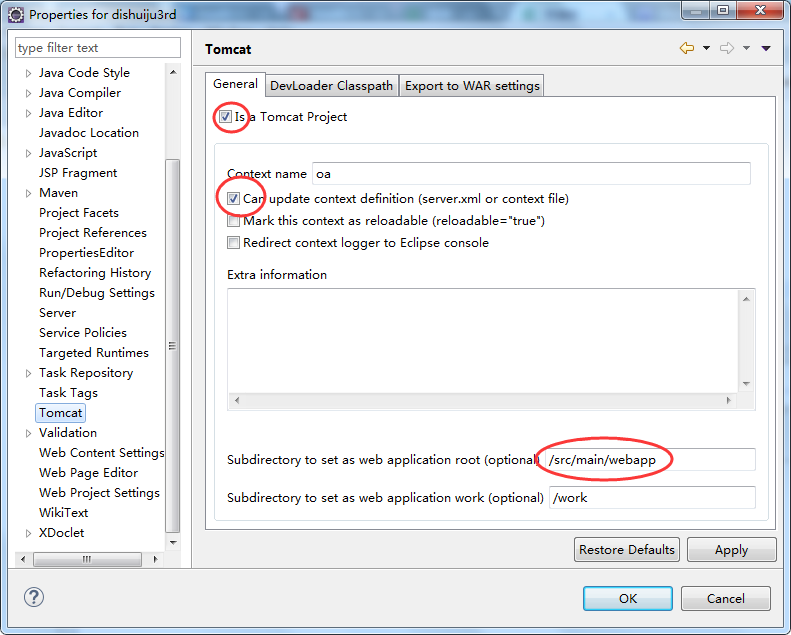Expand the JavaScript node

[x=28, y=153]
